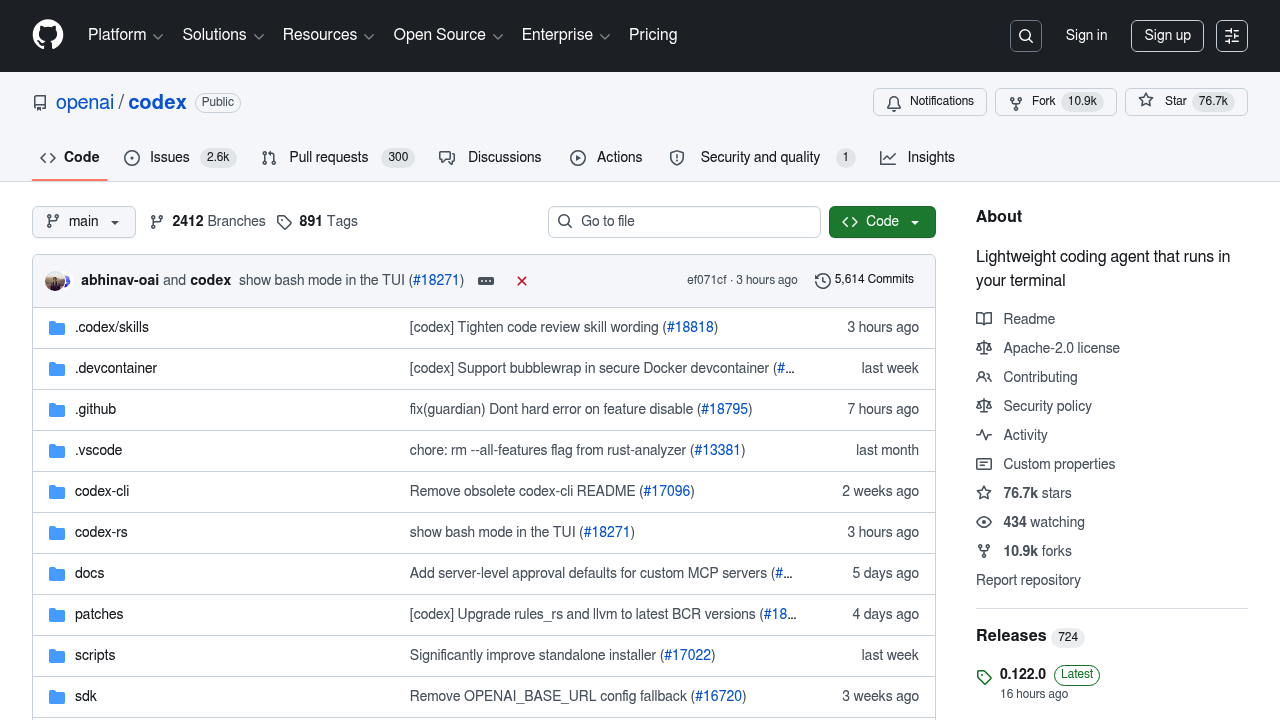Click the Go to file search field
The width and height of the screenshot is (1280, 720).
684,221
